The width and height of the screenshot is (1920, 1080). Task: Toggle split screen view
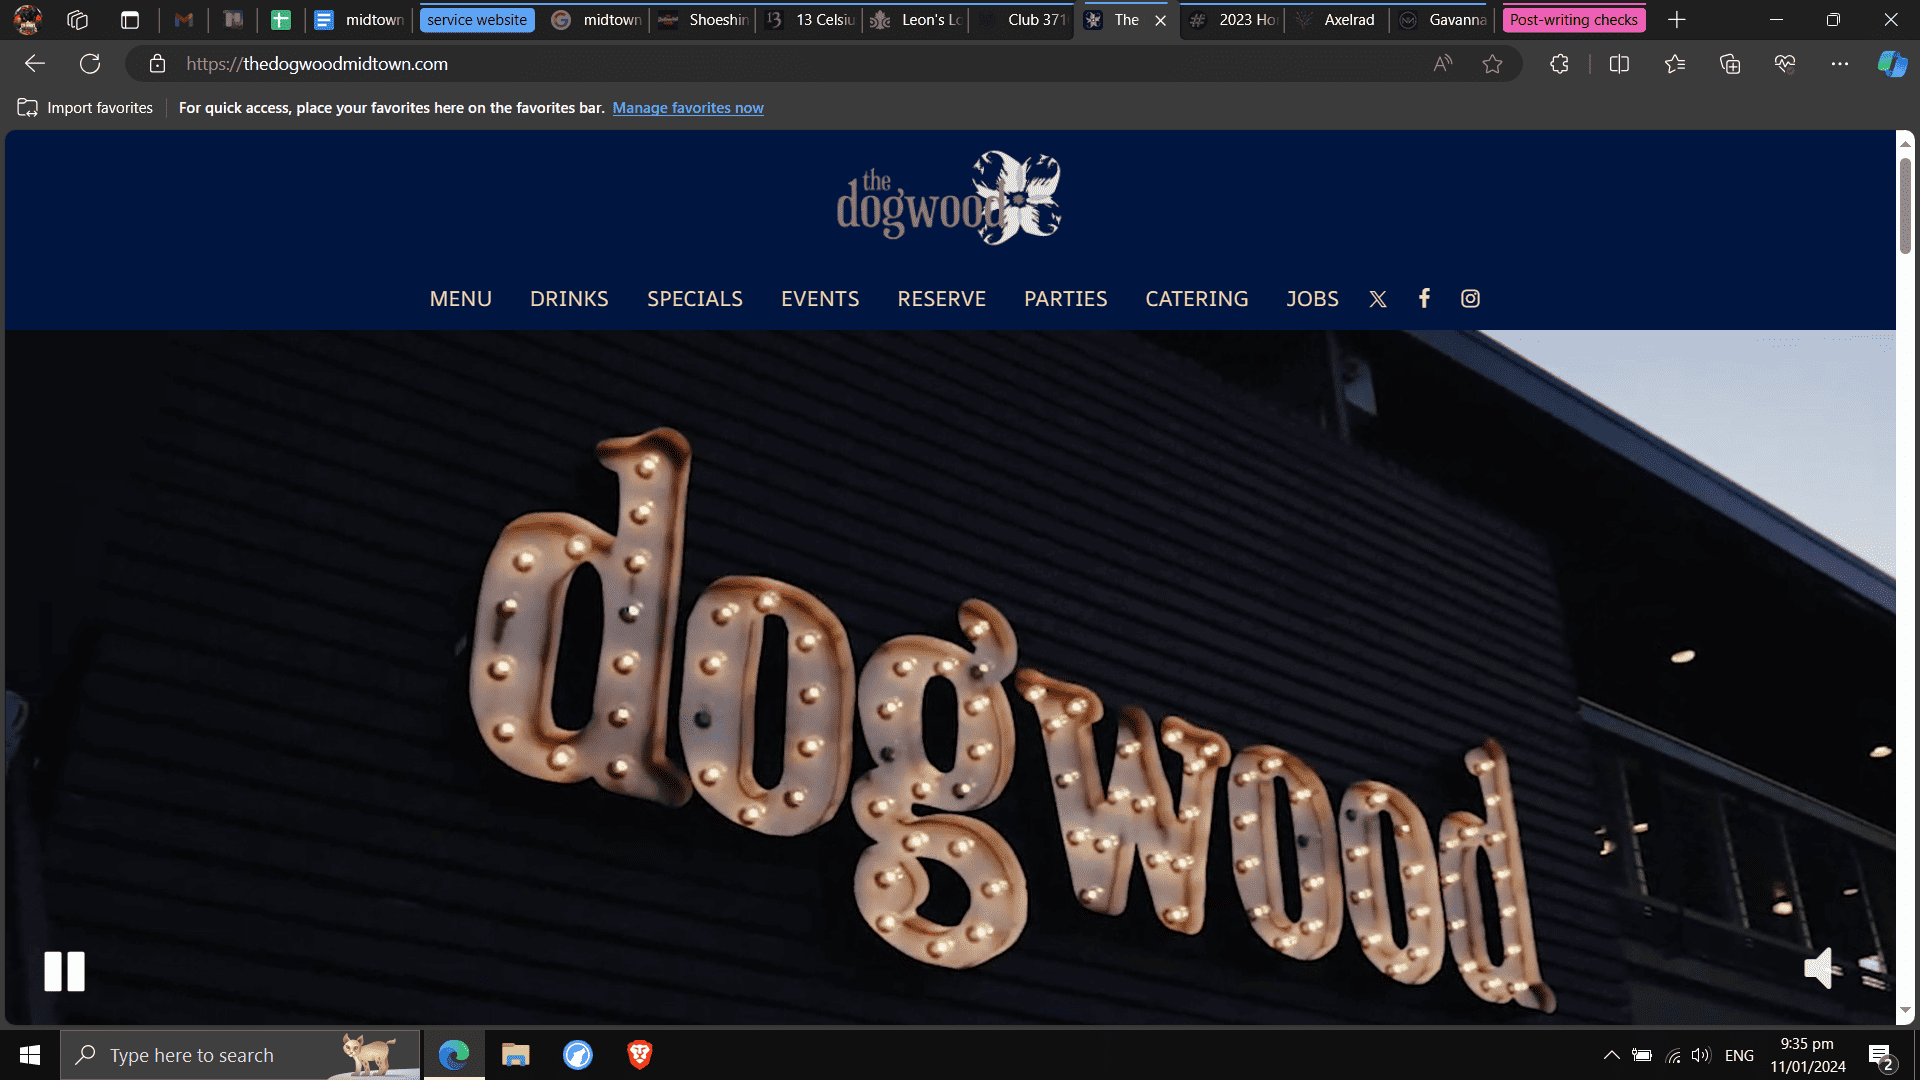[1619, 64]
